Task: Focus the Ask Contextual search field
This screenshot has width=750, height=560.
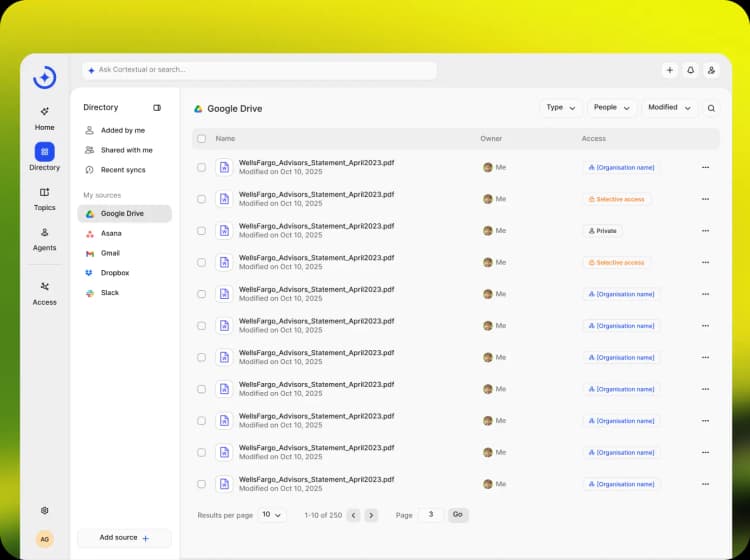Action: tap(259, 70)
